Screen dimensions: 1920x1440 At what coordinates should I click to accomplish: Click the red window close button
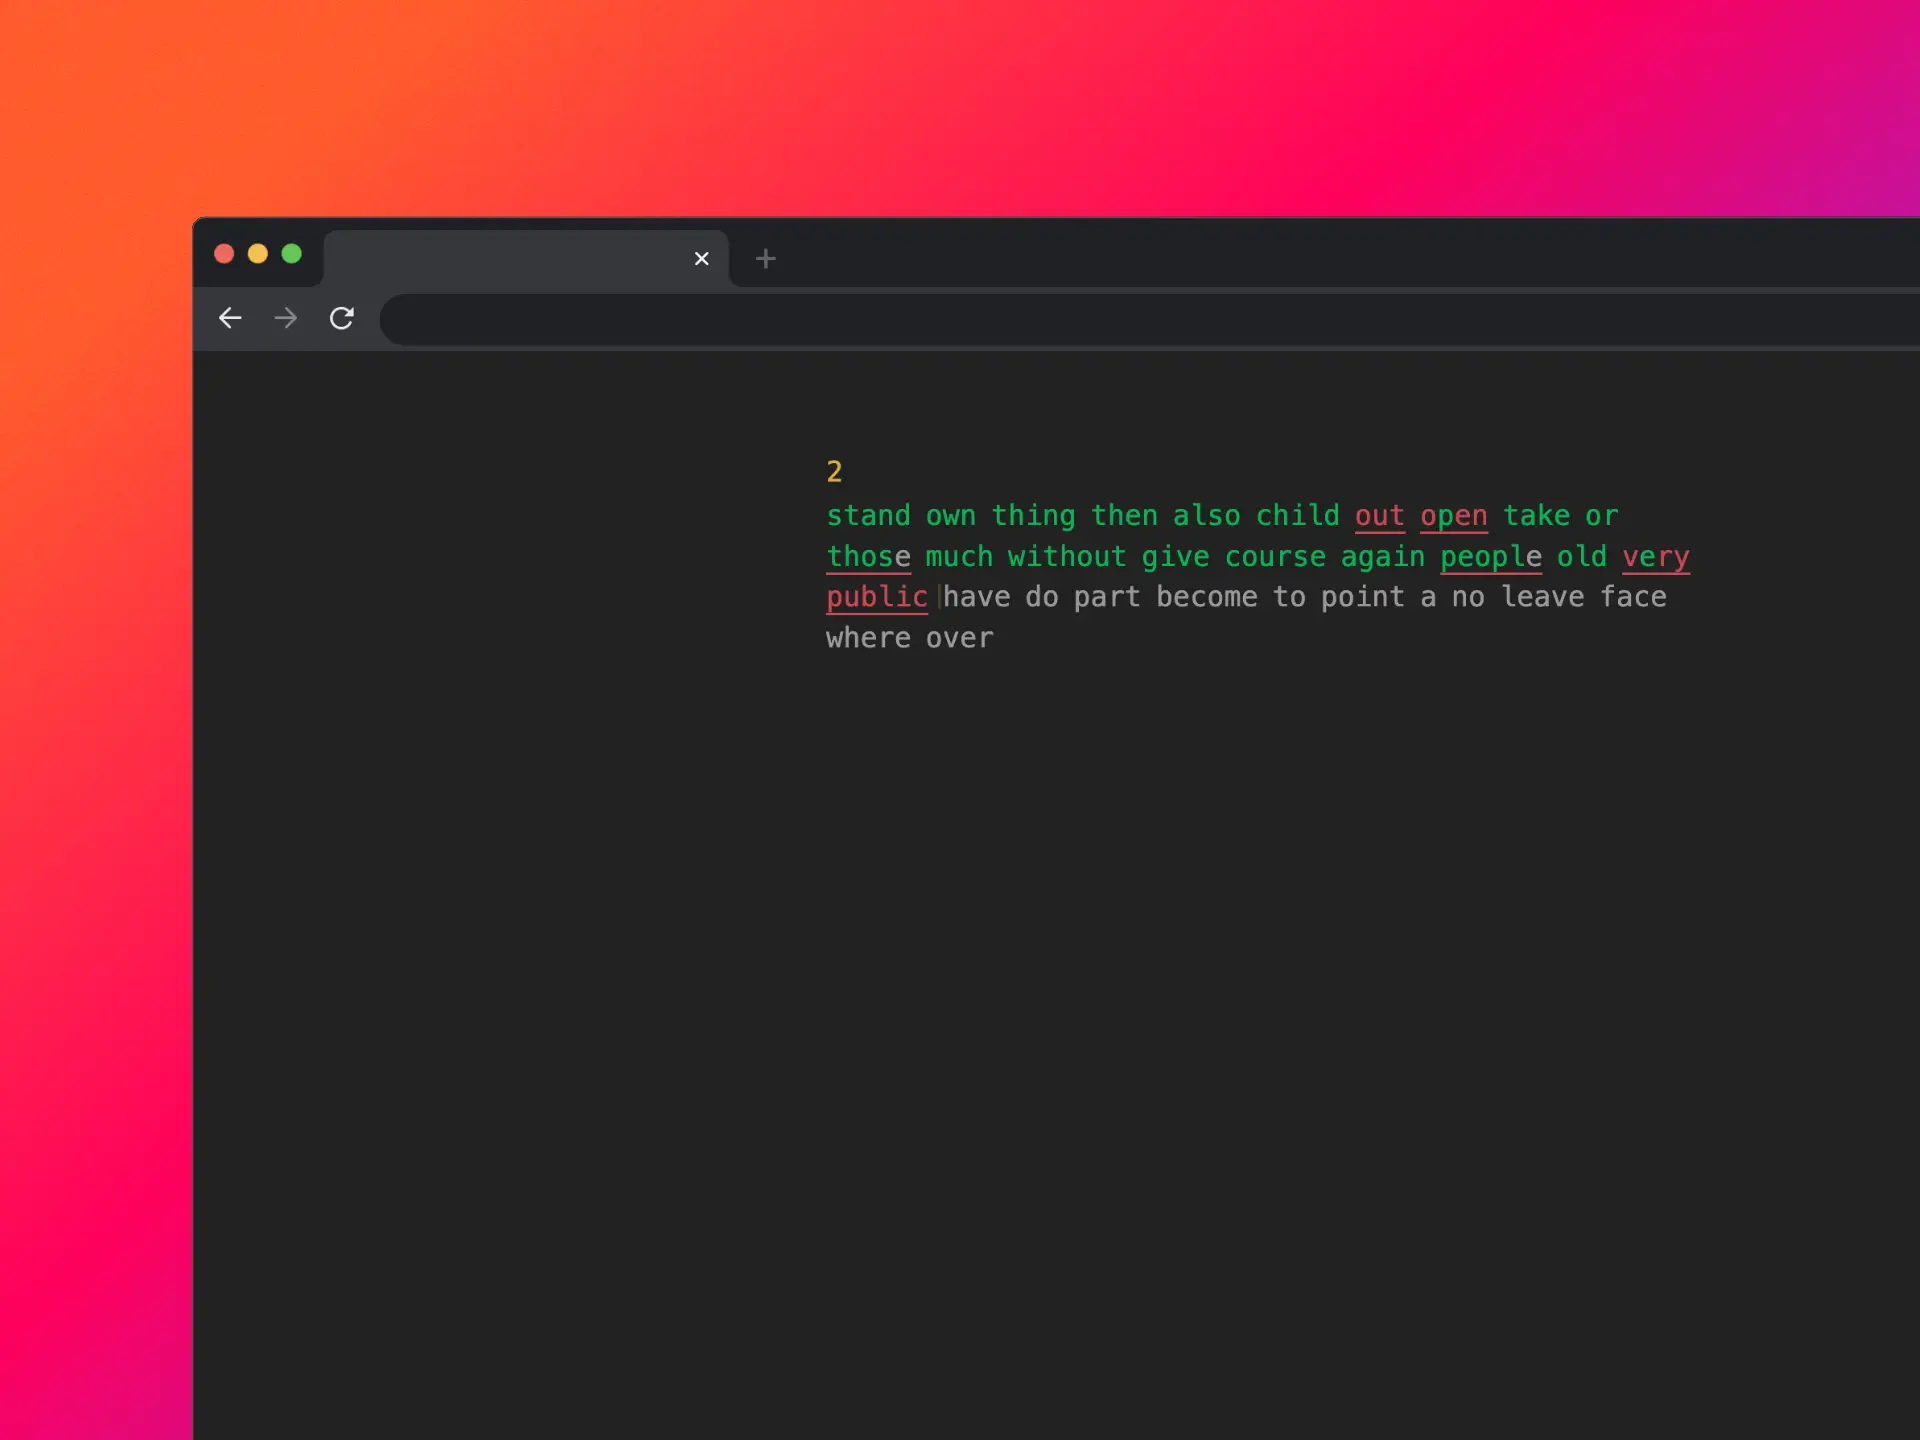pos(224,254)
